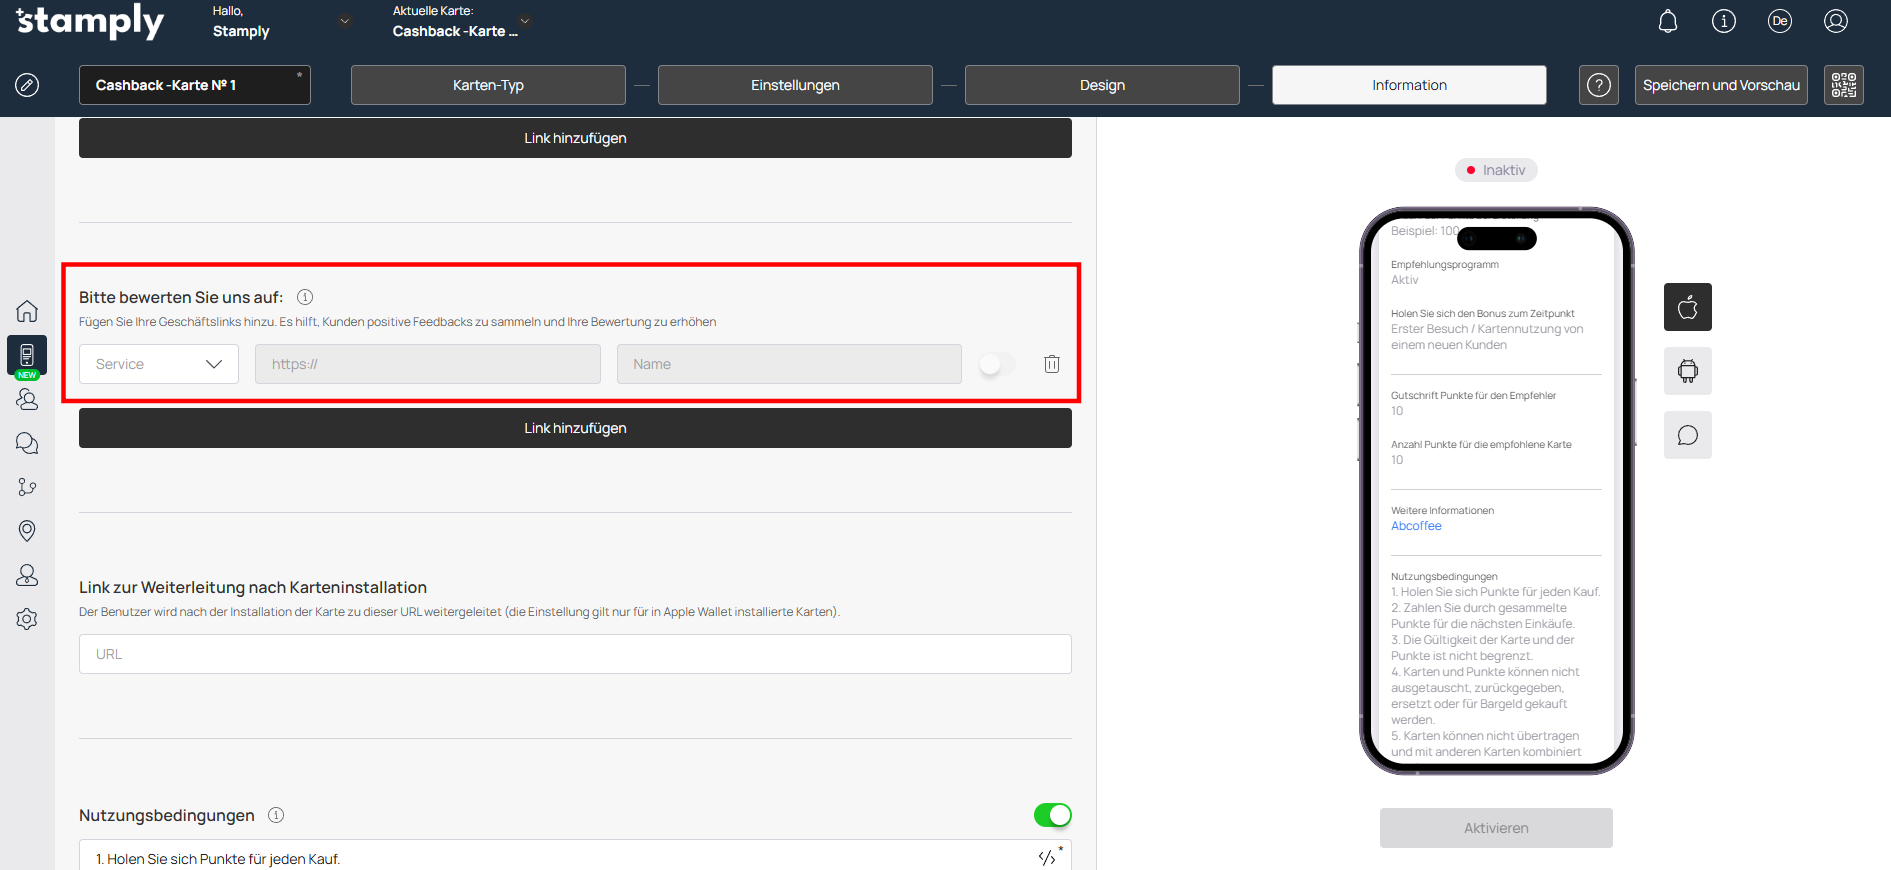The width and height of the screenshot is (1891, 870).
Task: Click the Abcoffee link in preview
Action: [1416, 526]
